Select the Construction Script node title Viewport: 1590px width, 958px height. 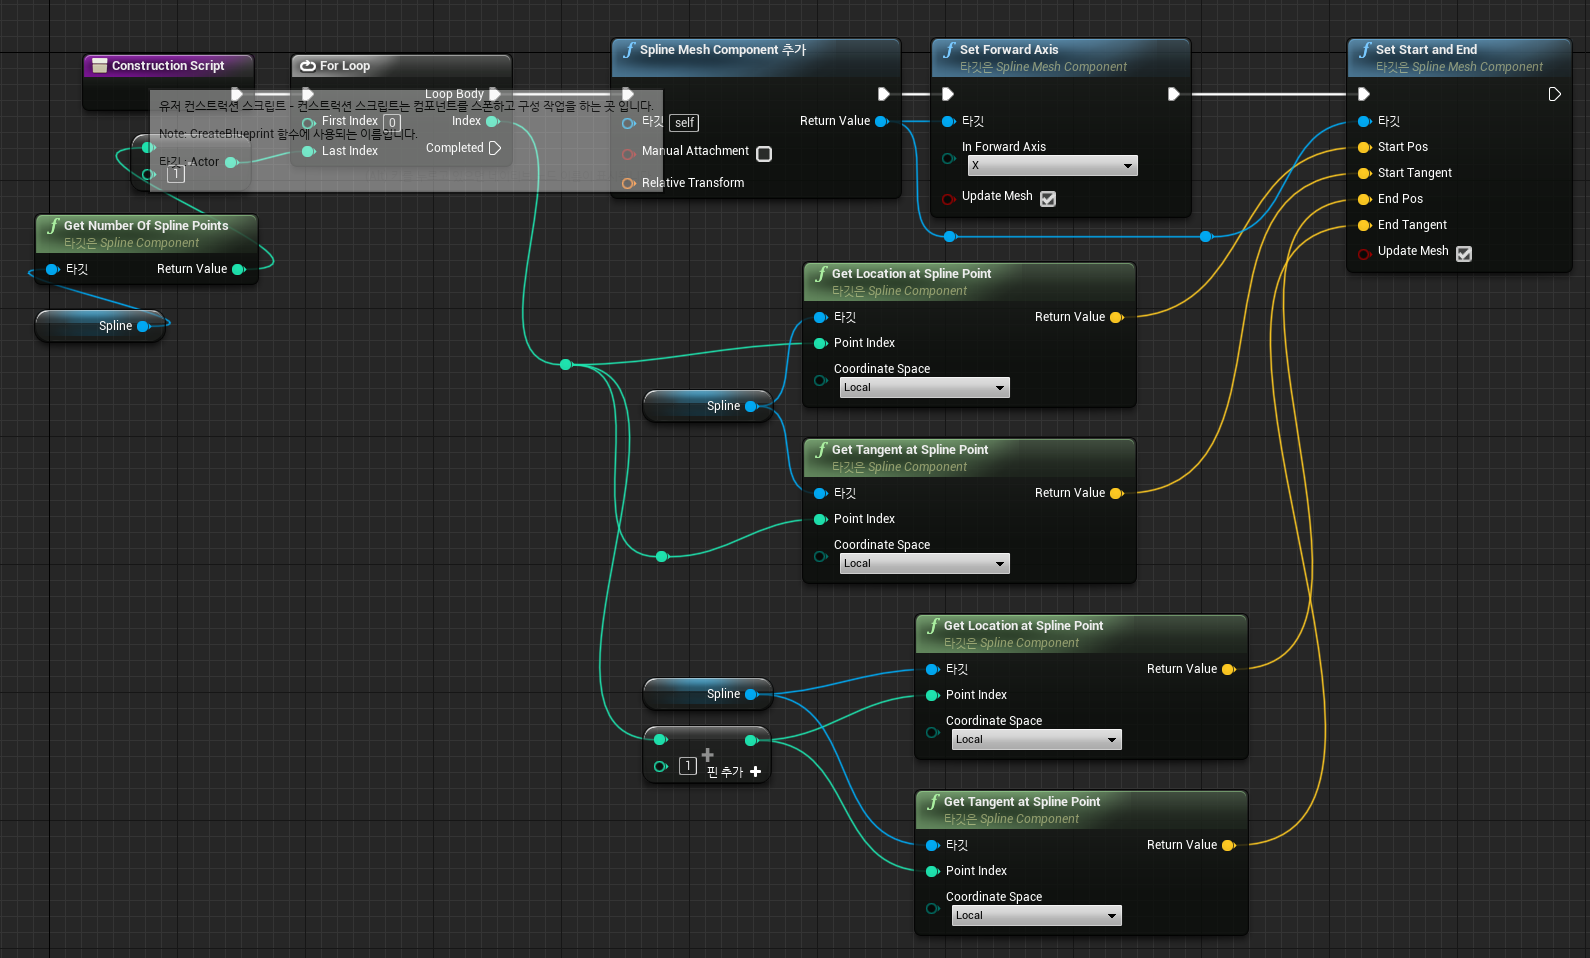pos(168,66)
